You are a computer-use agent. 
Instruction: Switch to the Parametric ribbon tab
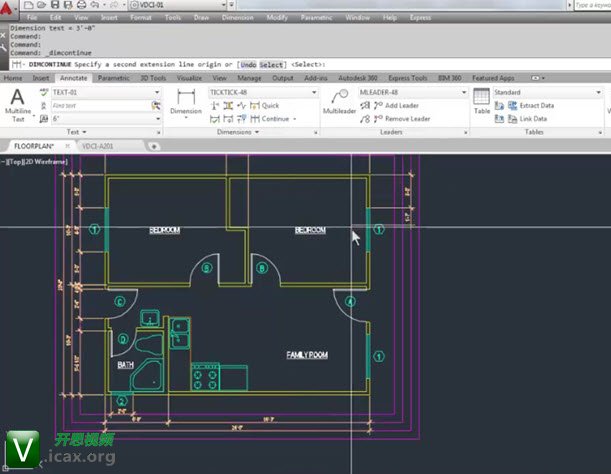tap(113, 77)
